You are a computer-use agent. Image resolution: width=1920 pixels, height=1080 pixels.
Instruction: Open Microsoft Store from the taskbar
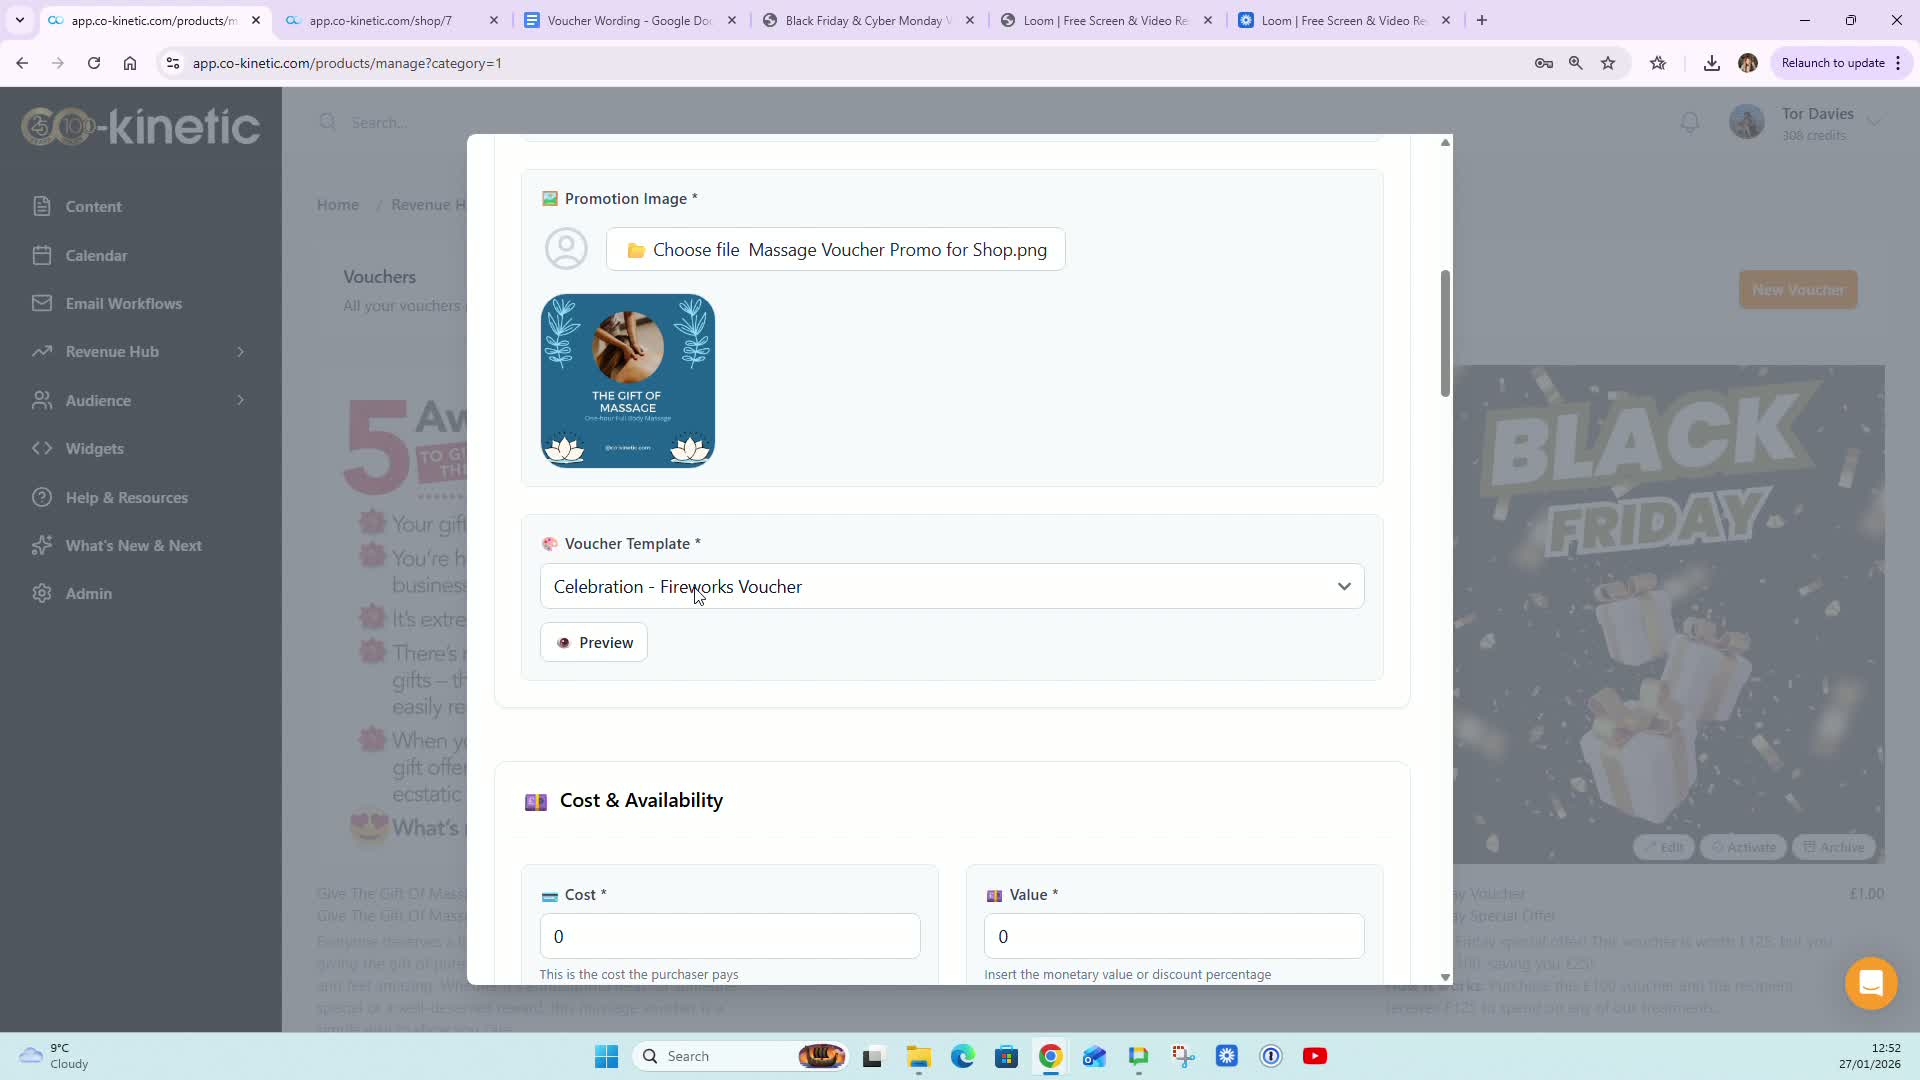click(x=1006, y=1057)
